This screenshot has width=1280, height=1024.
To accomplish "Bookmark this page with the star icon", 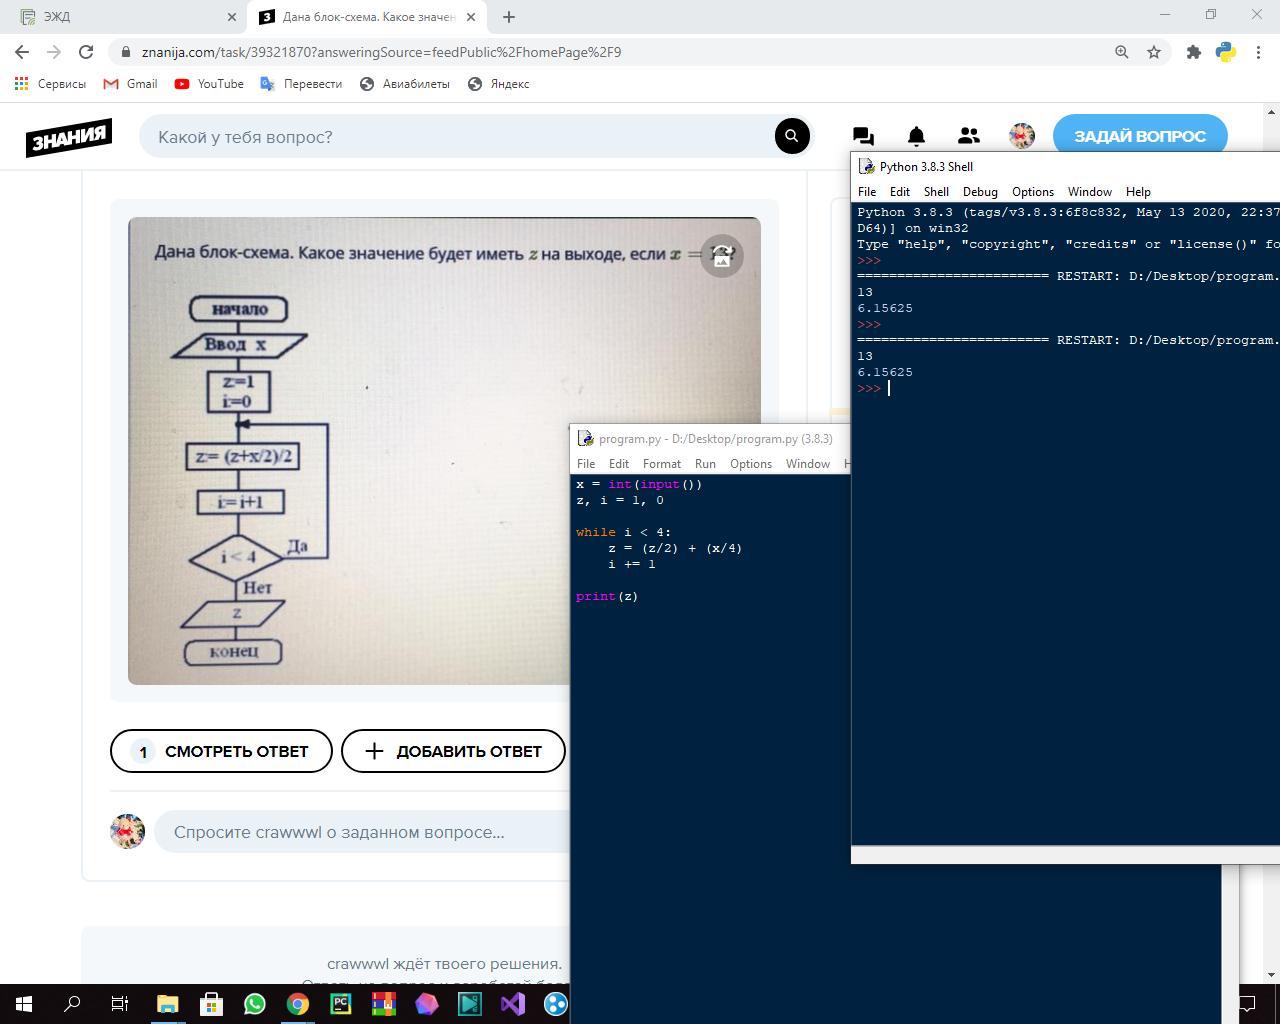I will coord(1154,52).
